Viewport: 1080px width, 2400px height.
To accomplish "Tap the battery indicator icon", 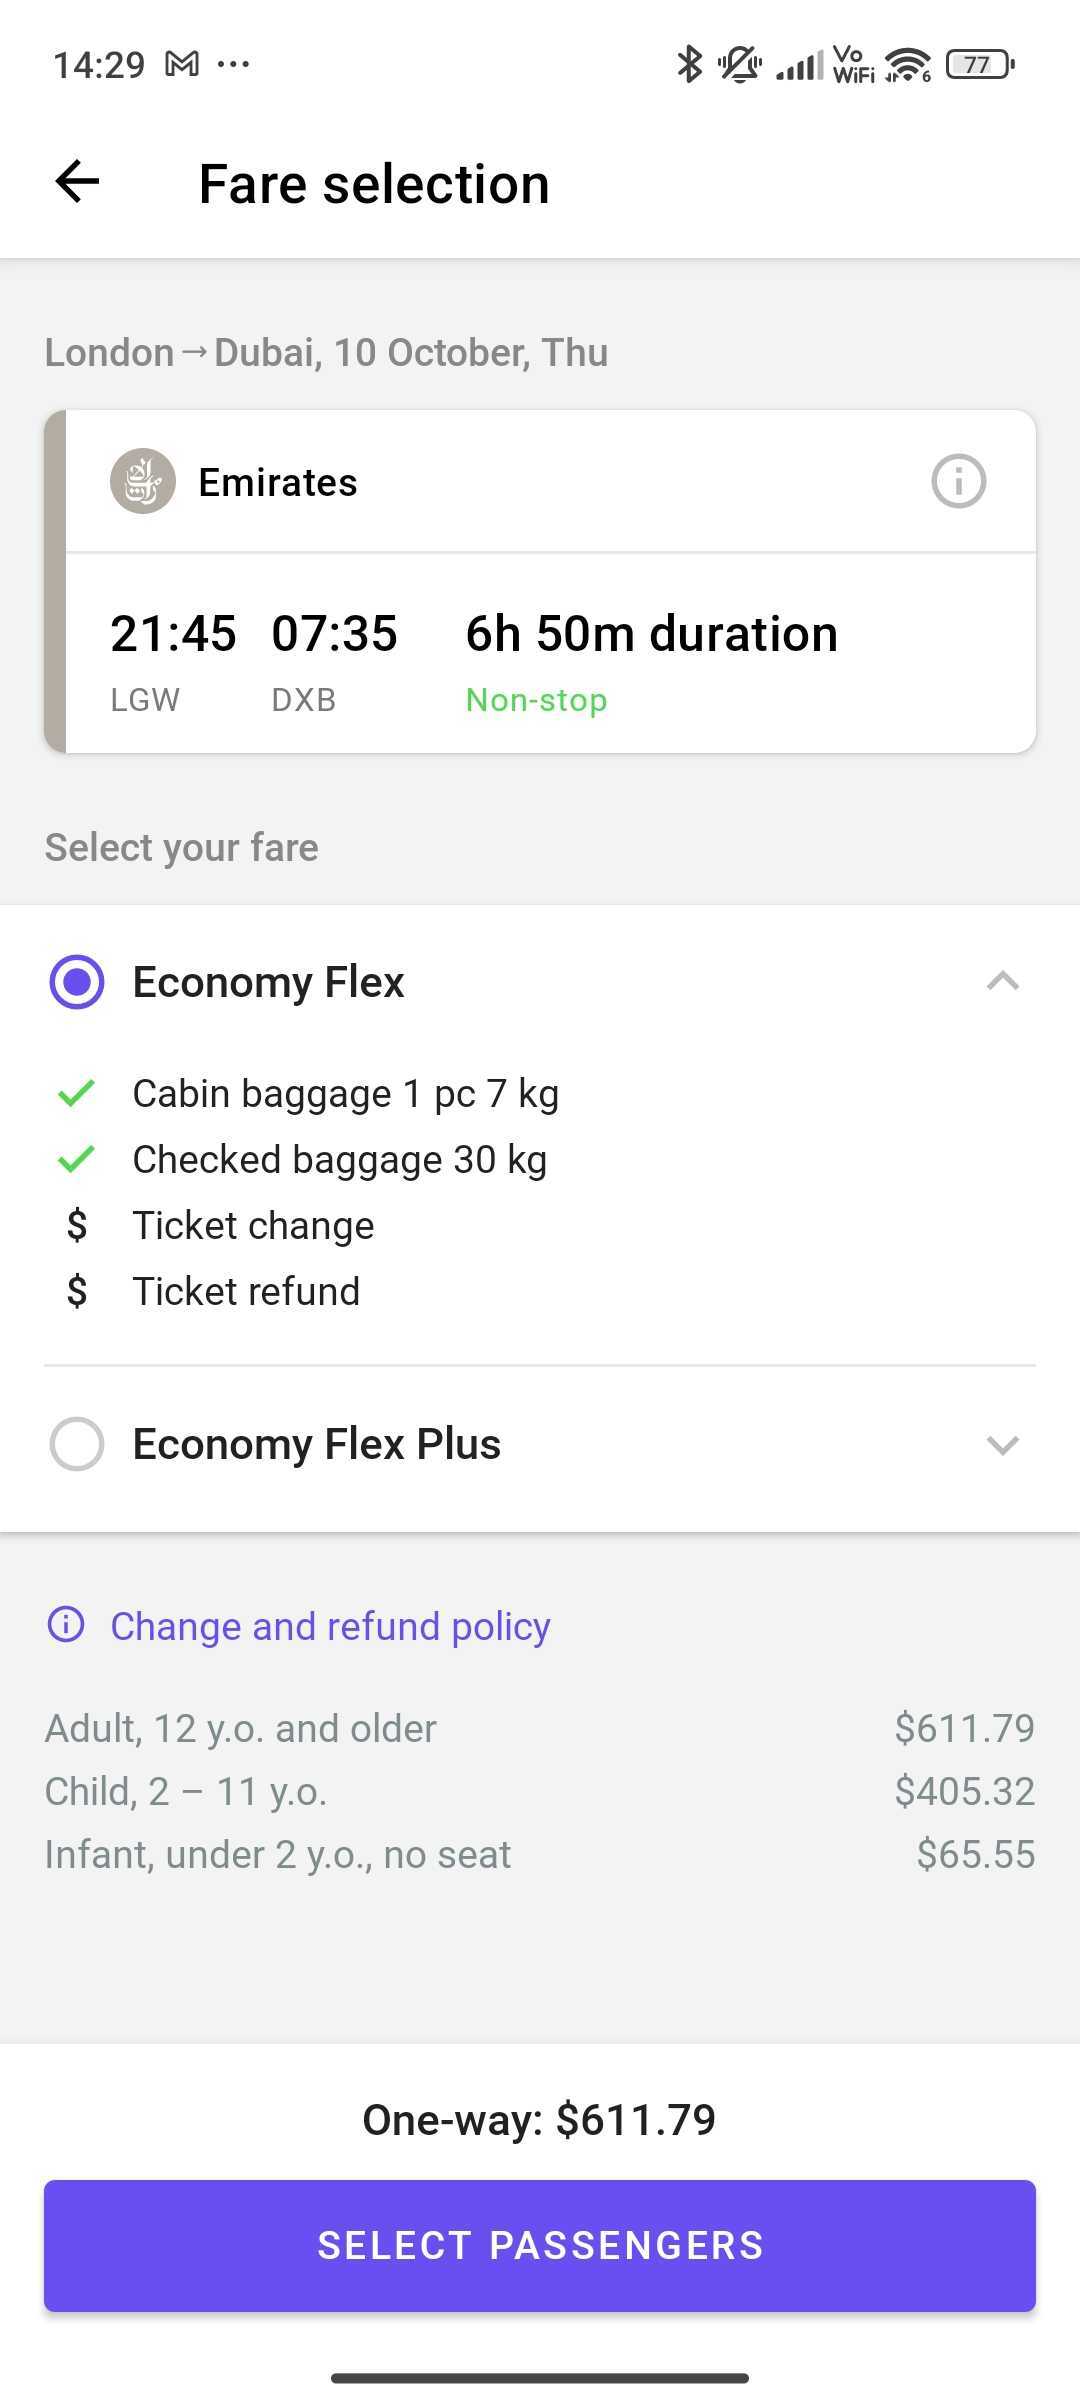I will coord(979,65).
